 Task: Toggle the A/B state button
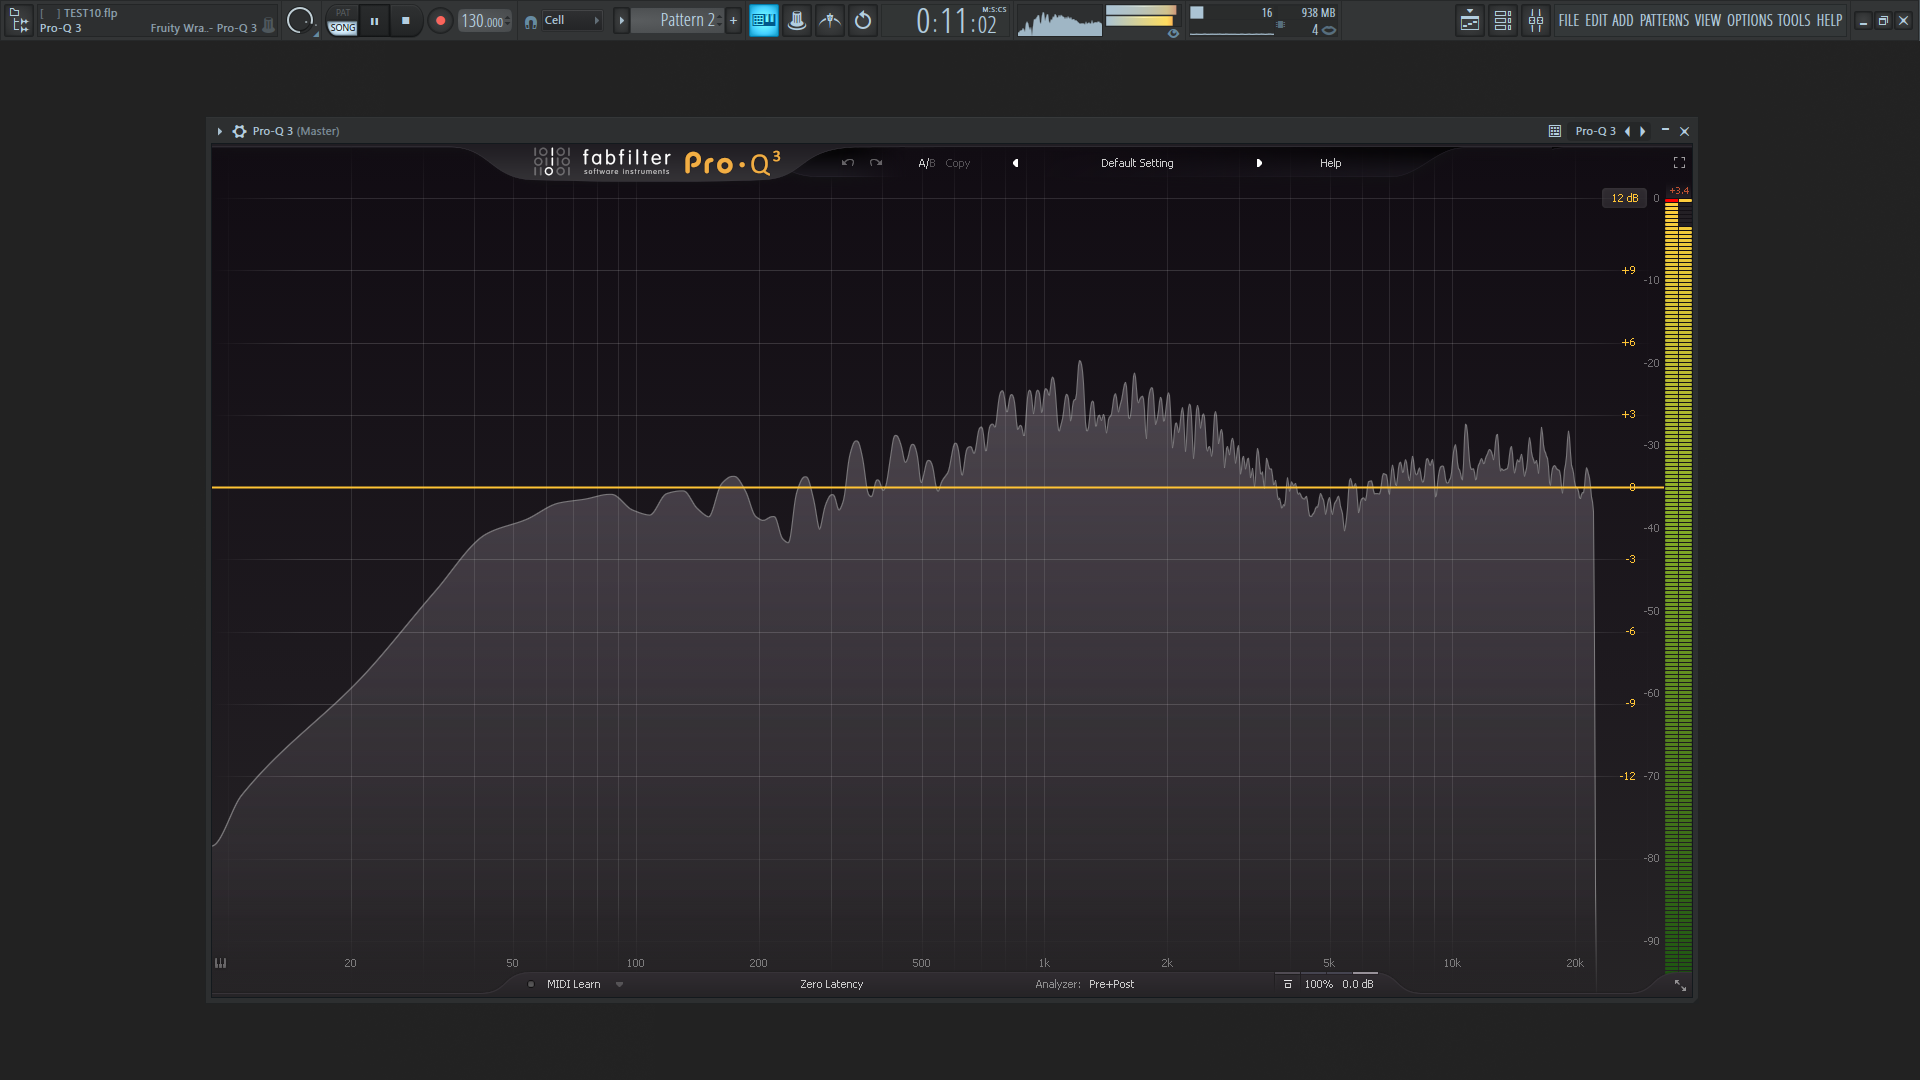click(926, 163)
